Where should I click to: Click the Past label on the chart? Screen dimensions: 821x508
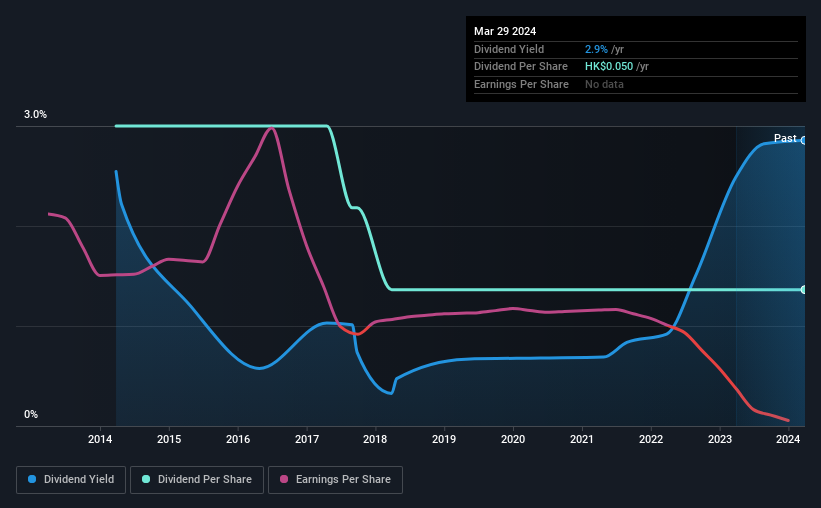pos(785,138)
